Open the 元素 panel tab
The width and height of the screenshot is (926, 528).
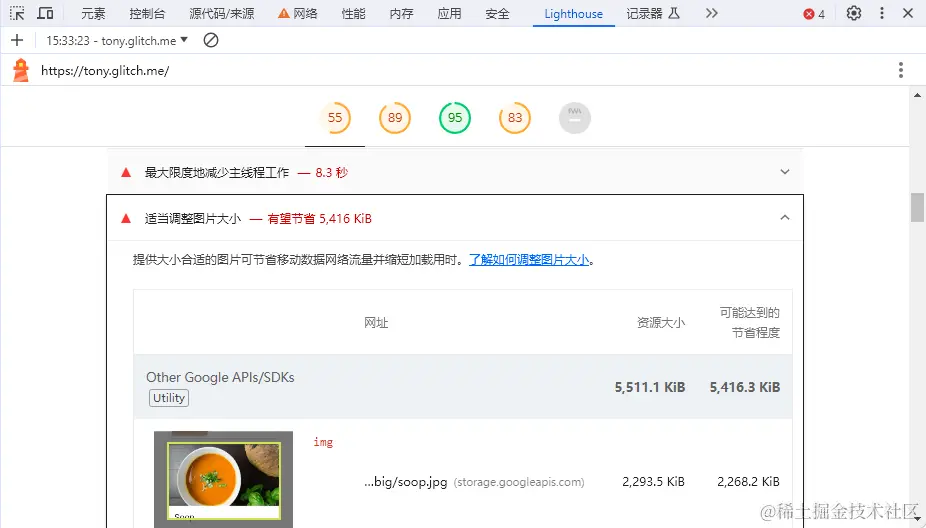pos(93,14)
